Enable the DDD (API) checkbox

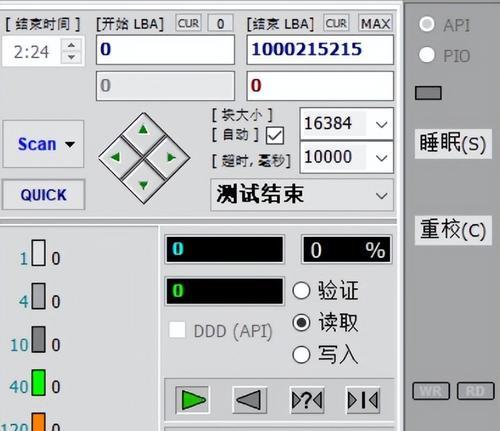(x=177, y=330)
